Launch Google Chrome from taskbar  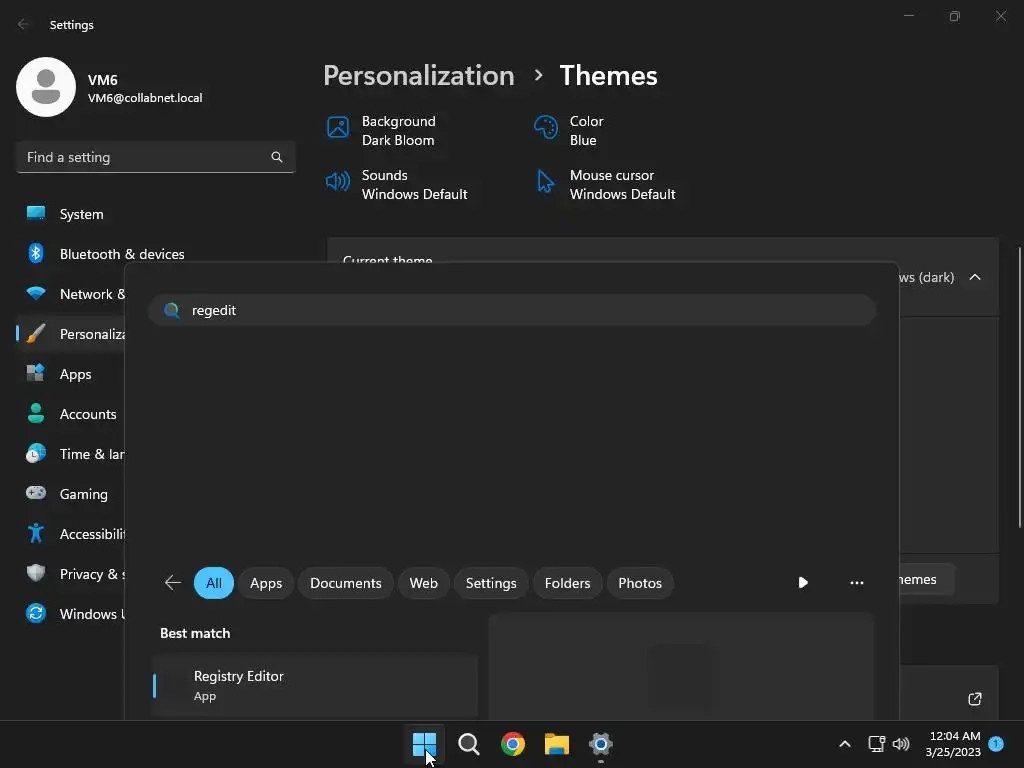tap(513, 744)
